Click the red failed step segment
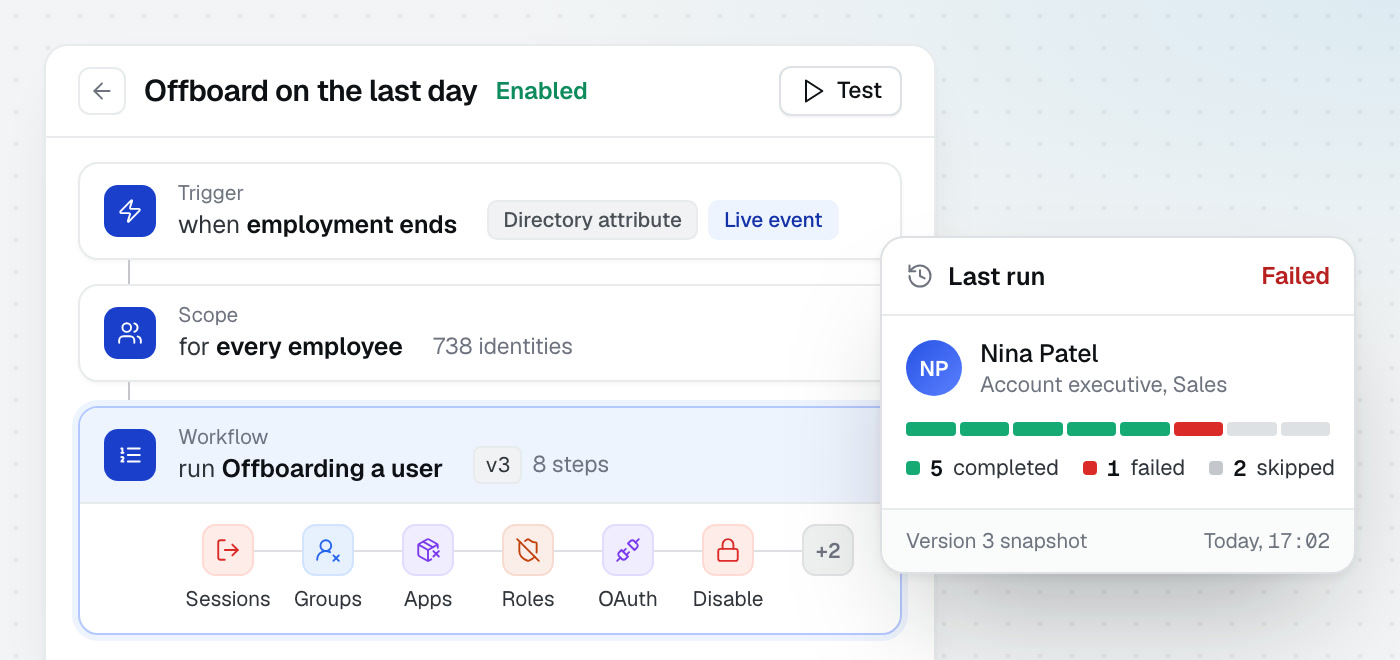Viewport: 1400px width, 660px height. point(1198,429)
